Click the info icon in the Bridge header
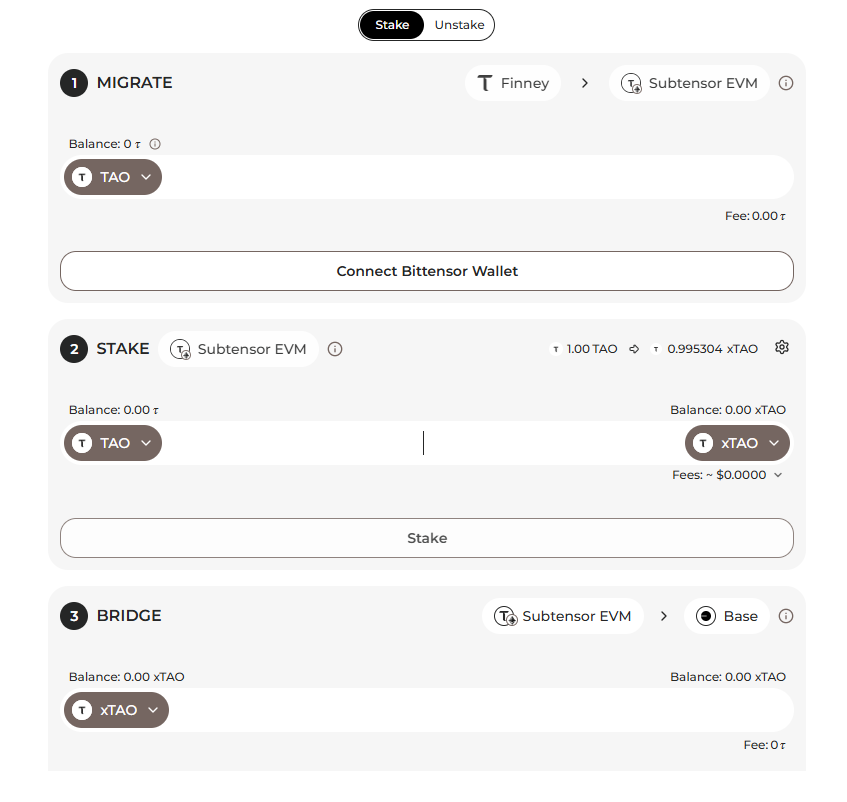 pos(786,616)
